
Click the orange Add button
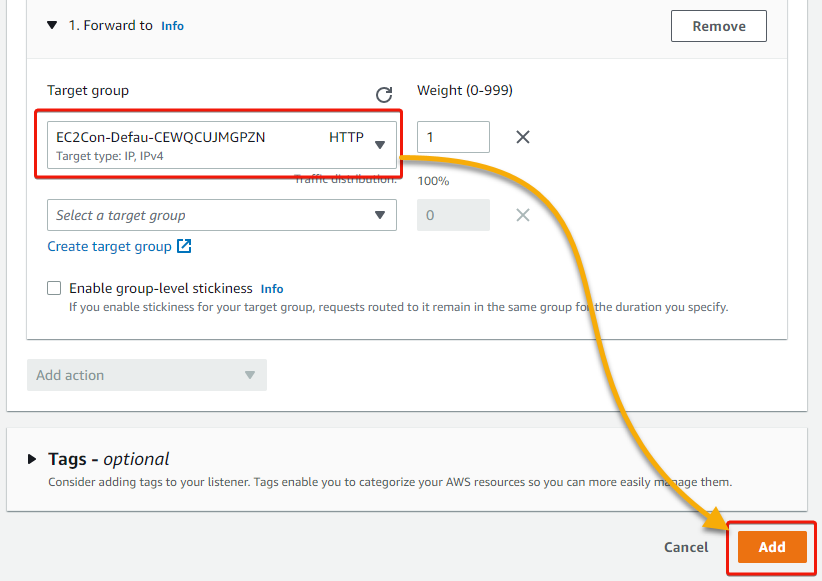(772, 547)
